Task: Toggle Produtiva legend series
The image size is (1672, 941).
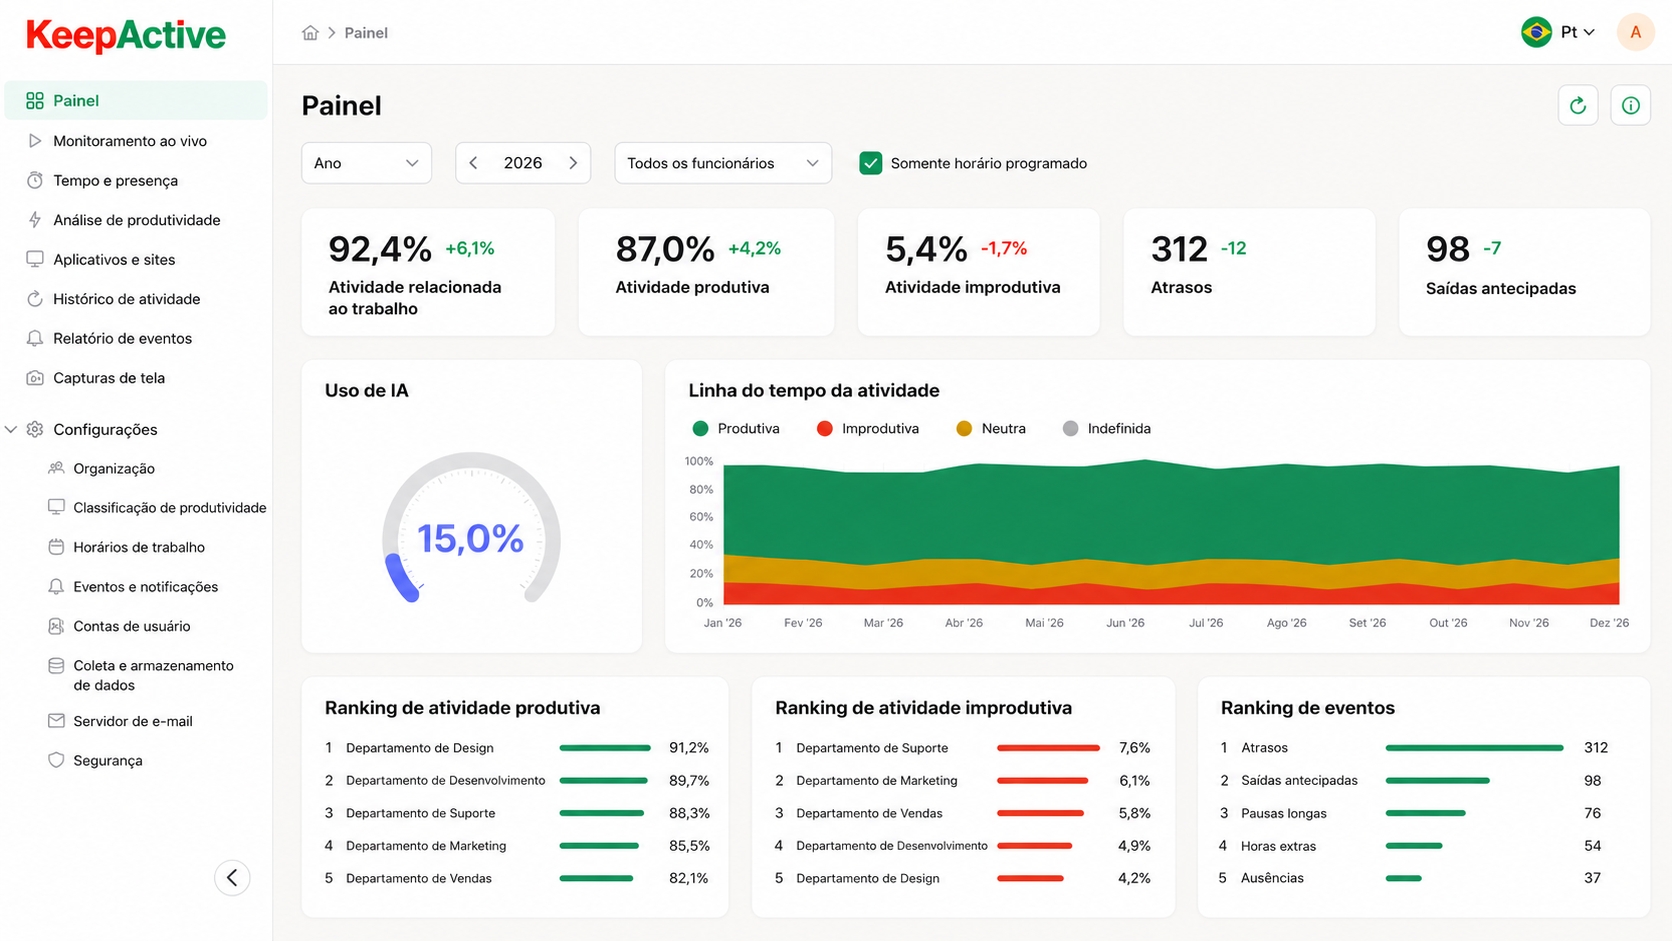Action: 736,428
